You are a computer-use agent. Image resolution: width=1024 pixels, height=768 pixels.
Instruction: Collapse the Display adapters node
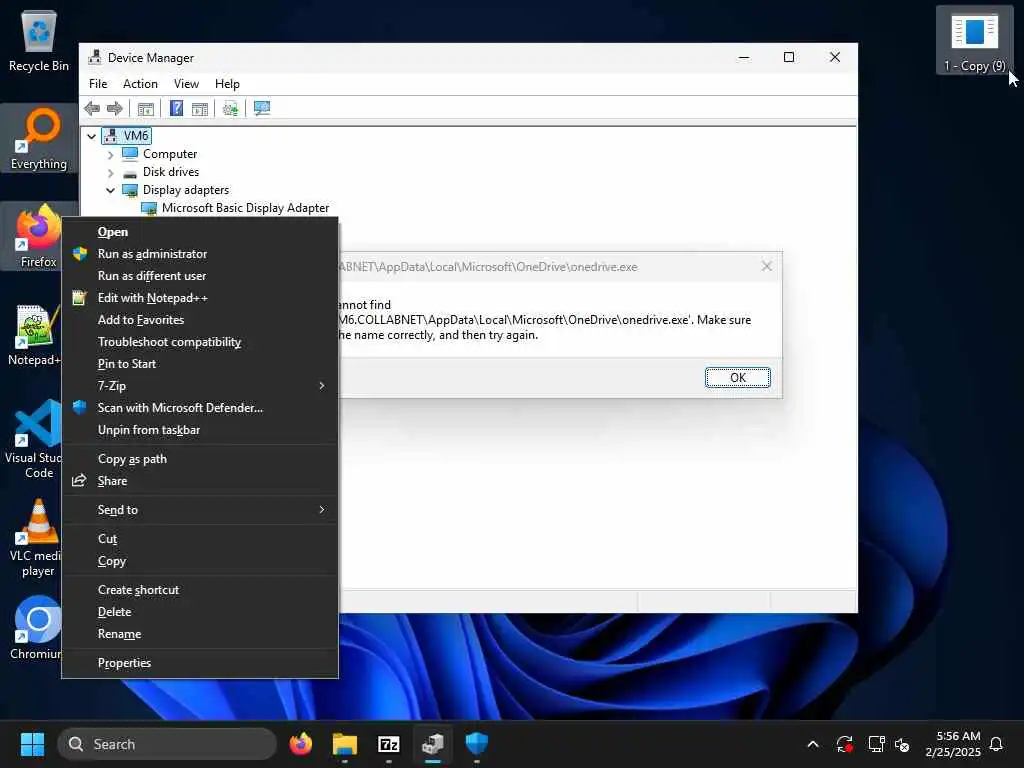point(110,191)
